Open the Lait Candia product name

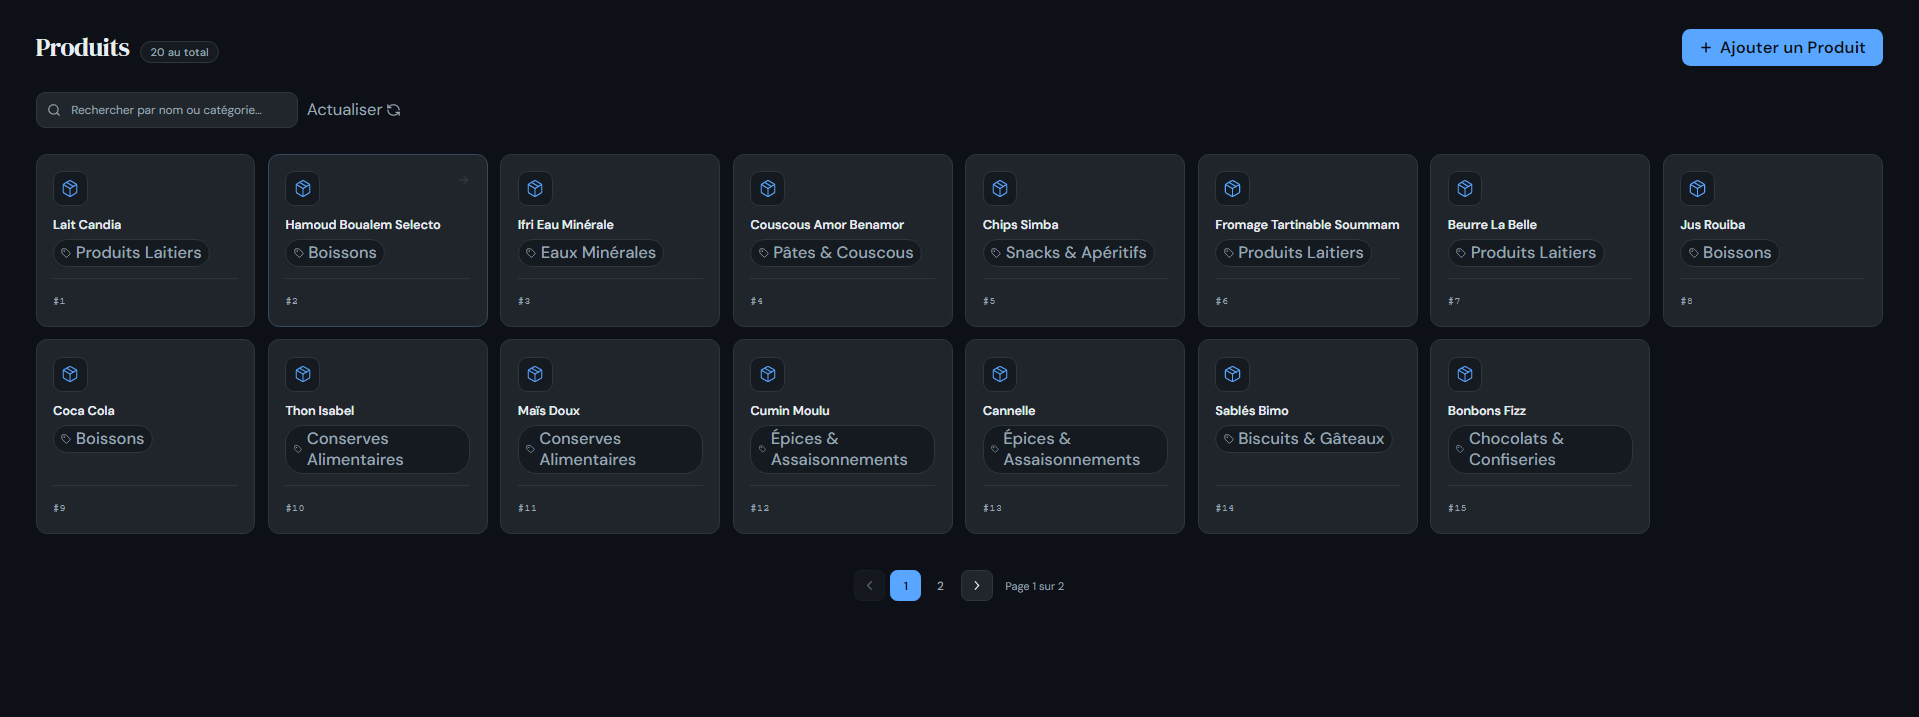coord(87,225)
